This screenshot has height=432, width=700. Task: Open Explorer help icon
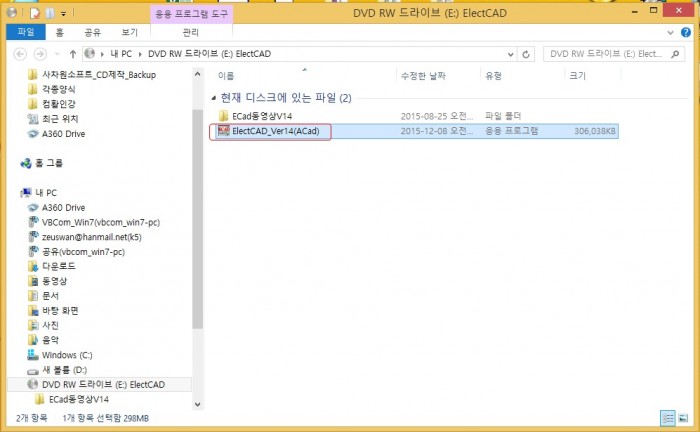pyautogui.click(x=686, y=32)
